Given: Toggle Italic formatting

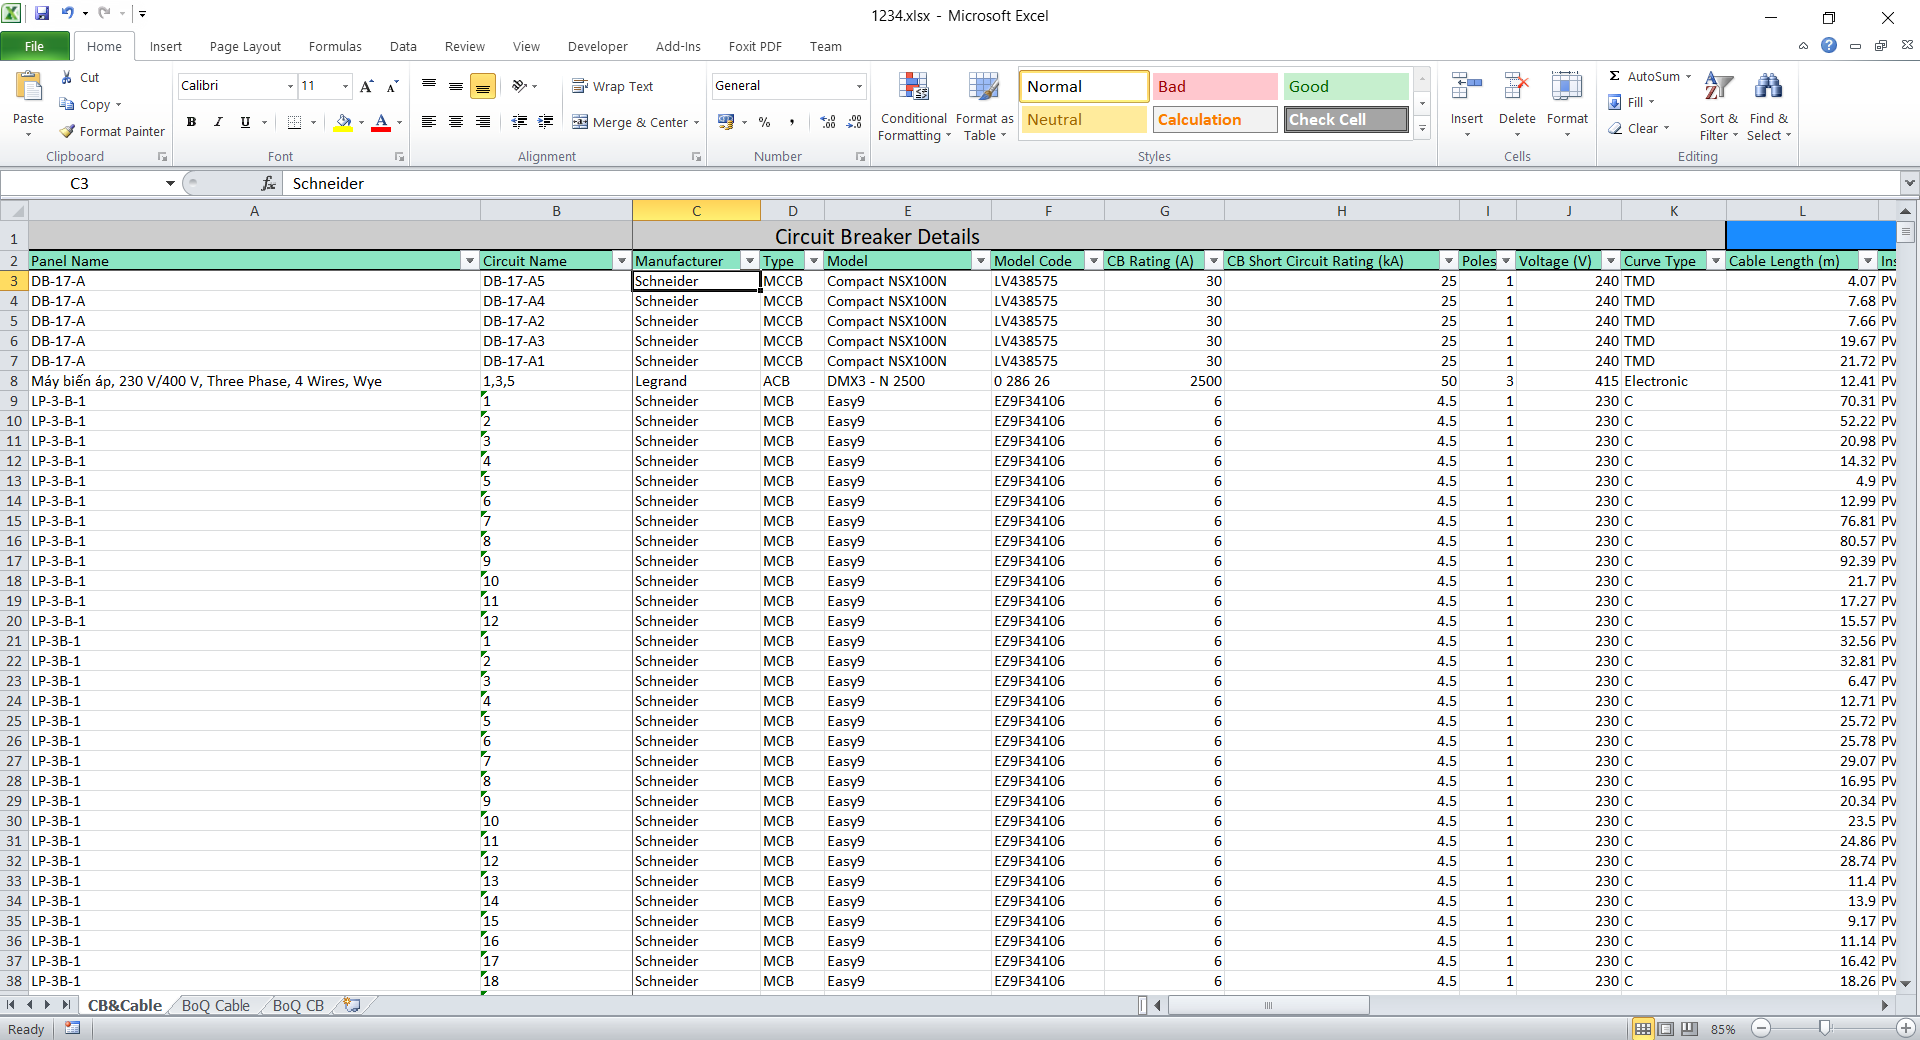Looking at the screenshot, I should point(218,122).
